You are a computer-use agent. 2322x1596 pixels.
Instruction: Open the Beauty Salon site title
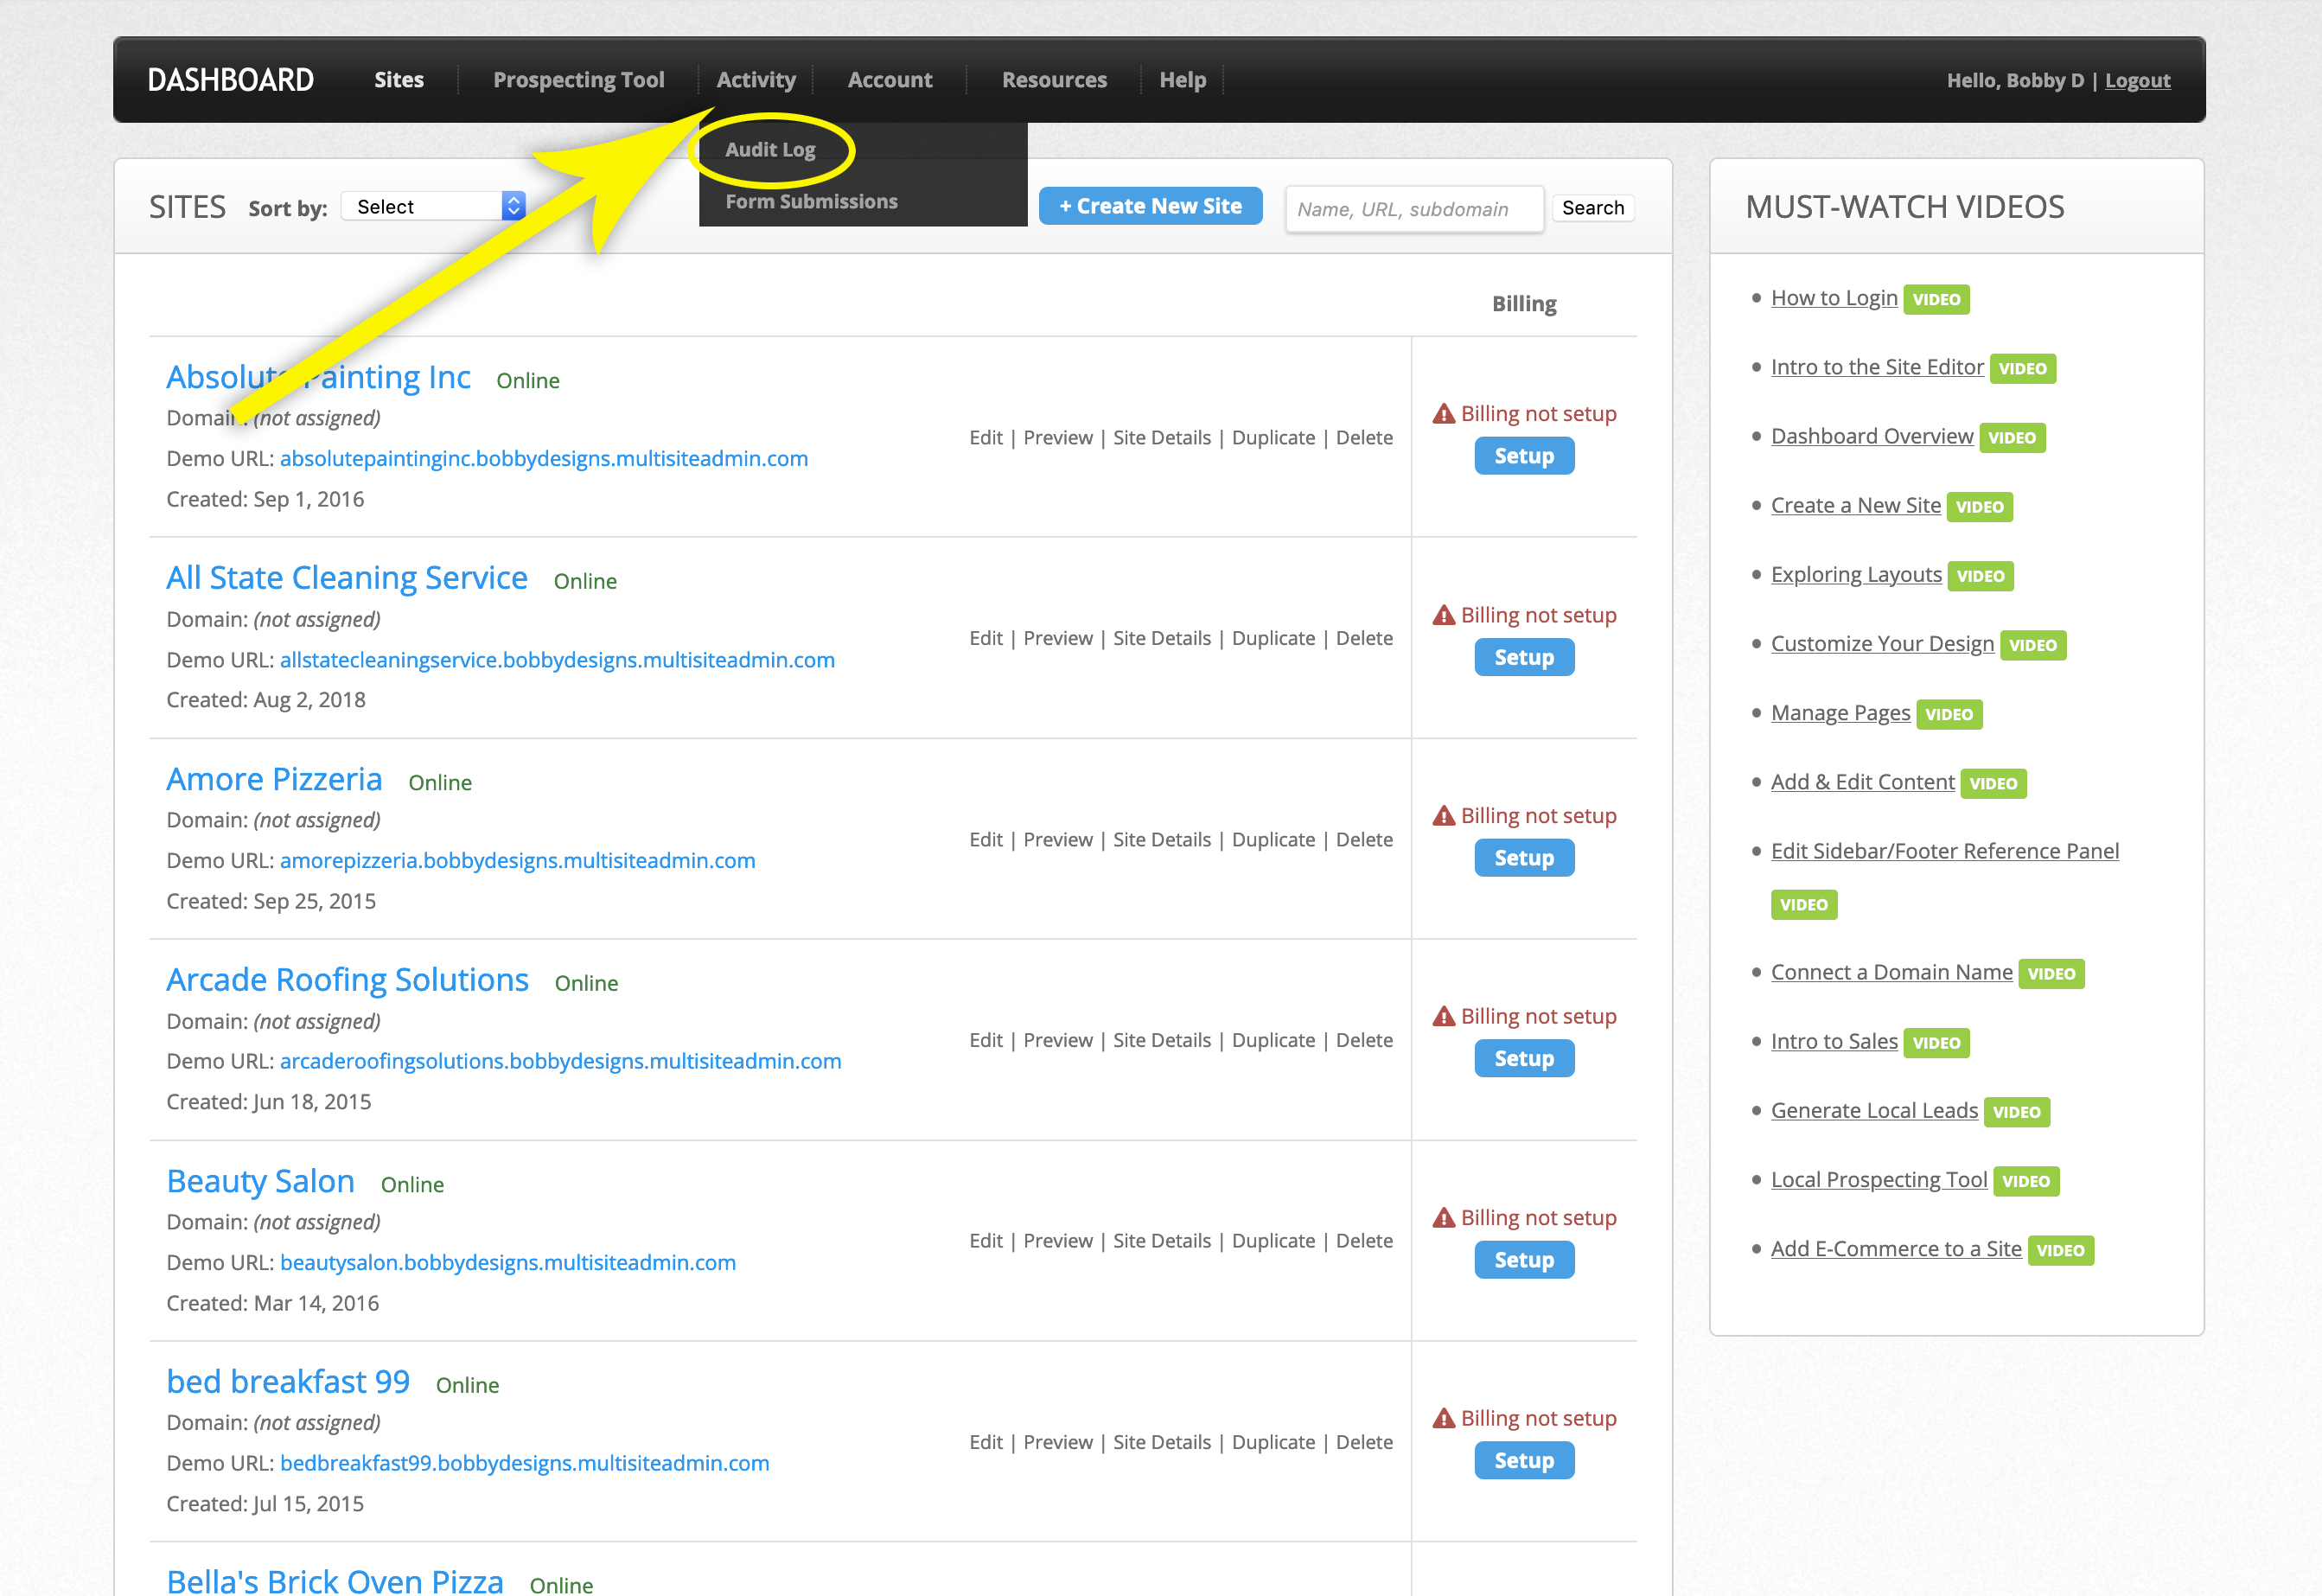click(x=260, y=1181)
